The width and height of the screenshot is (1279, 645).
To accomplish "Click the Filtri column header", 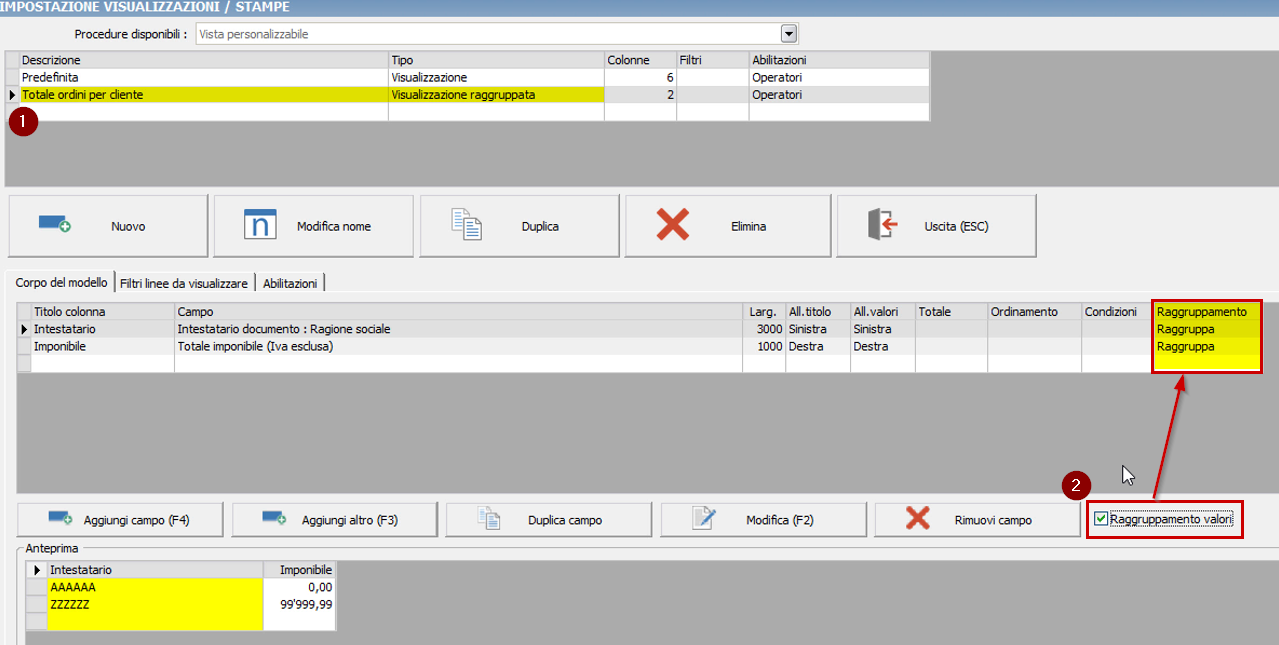I will tap(712, 60).
